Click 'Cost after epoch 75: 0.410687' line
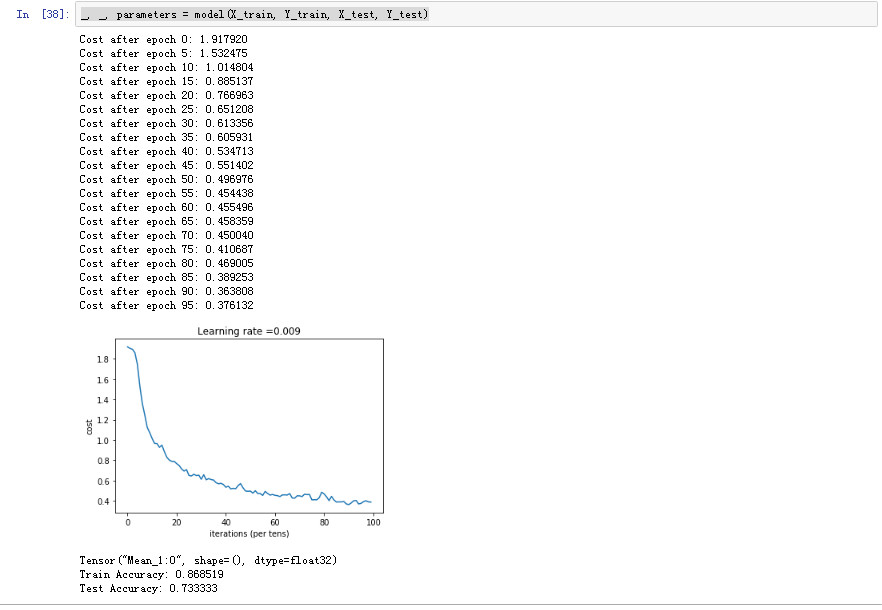Screen dimensions: 882x610 coord(166,249)
